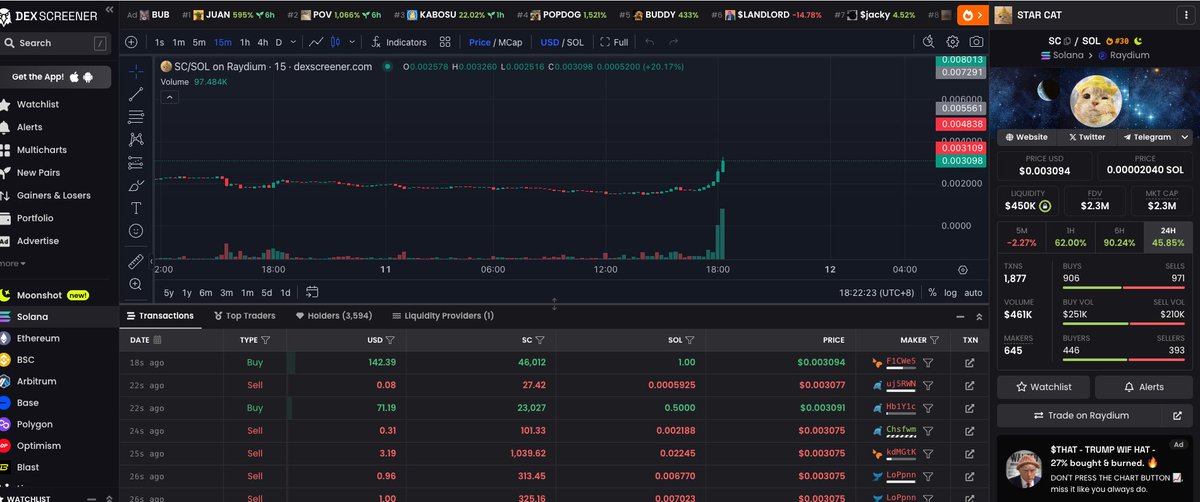Select the Text annotation tool
Screen dimensions: 1200x502
coord(136,208)
